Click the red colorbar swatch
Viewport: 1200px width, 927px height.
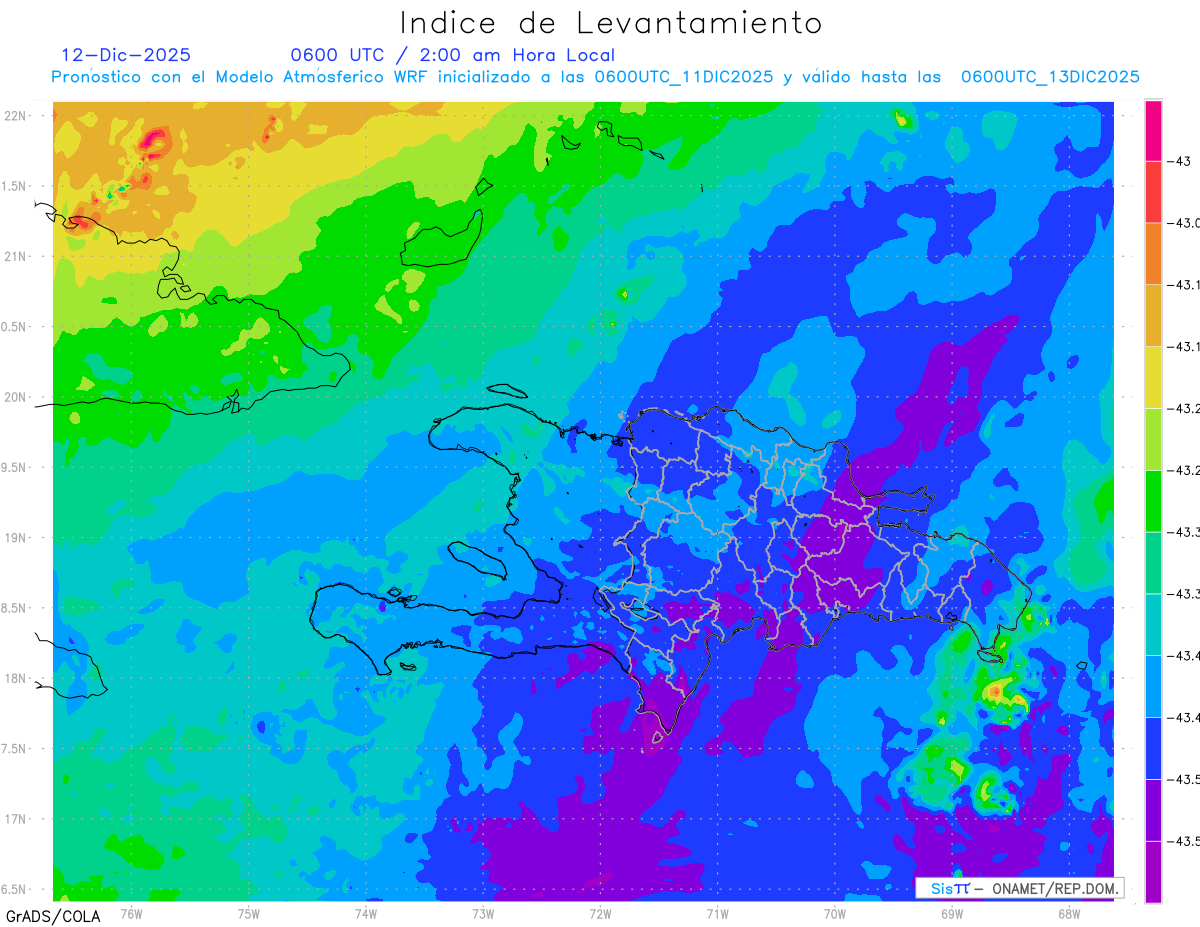[1153, 192]
